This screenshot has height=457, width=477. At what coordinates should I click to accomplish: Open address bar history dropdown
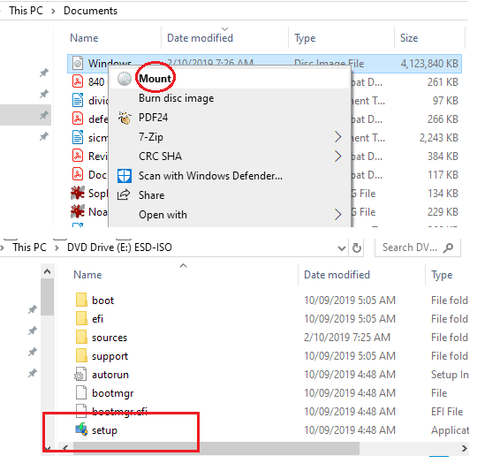[x=341, y=248]
